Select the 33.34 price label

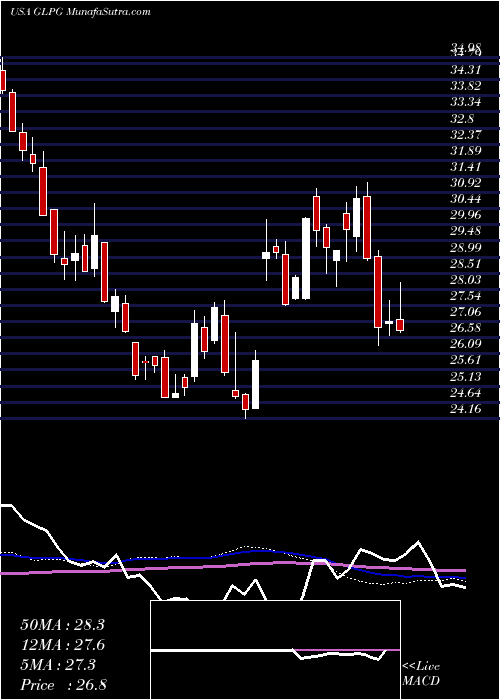coord(466,102)
